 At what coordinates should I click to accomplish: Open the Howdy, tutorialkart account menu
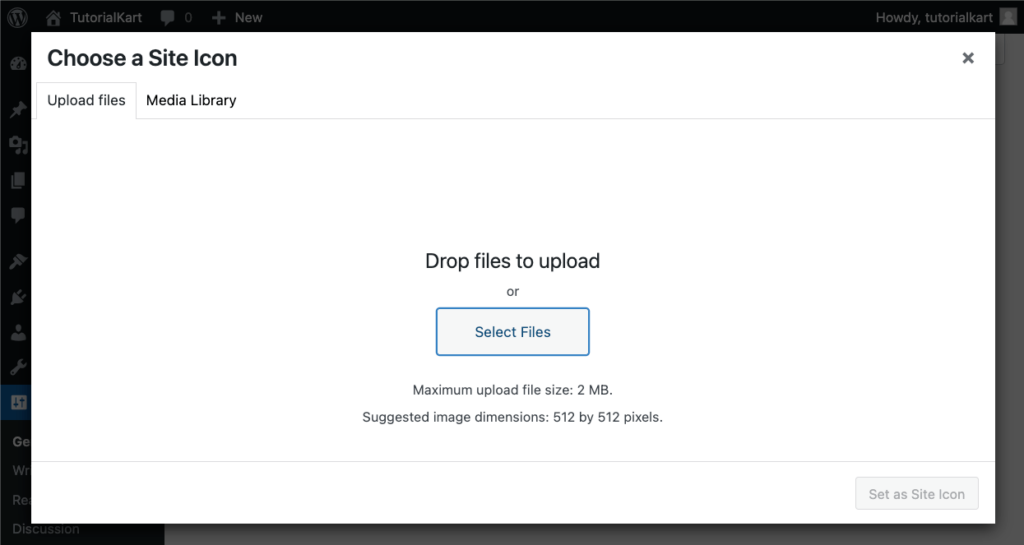(946, 18)
